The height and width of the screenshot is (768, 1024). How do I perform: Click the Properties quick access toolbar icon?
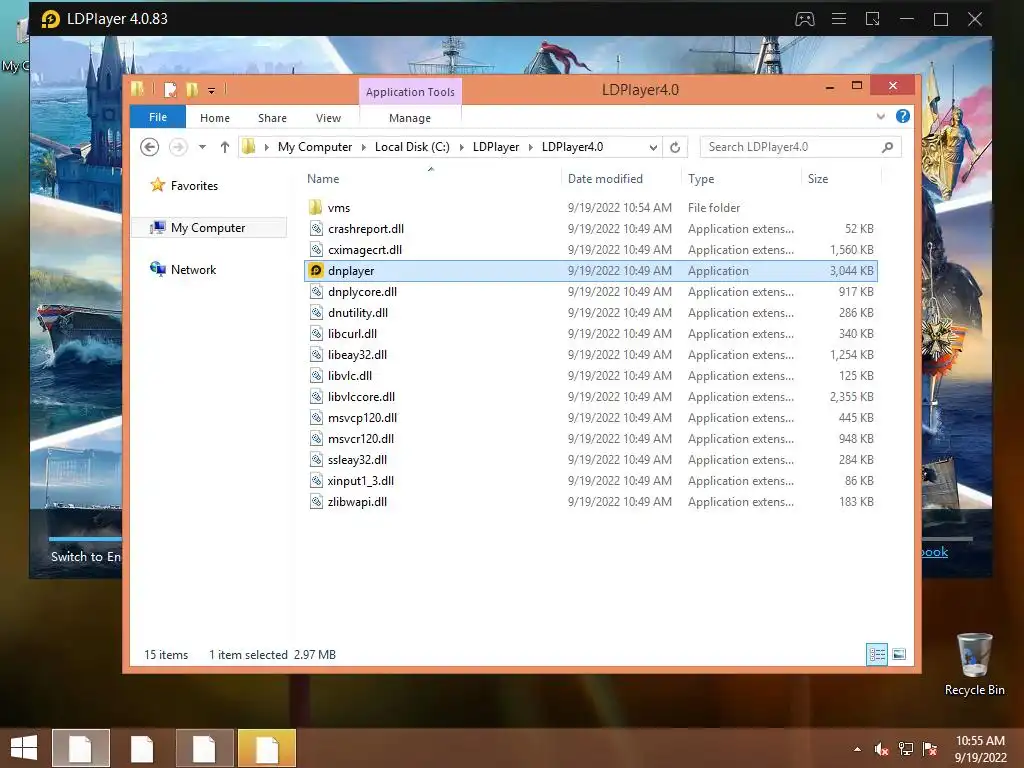tap(170, 89)
